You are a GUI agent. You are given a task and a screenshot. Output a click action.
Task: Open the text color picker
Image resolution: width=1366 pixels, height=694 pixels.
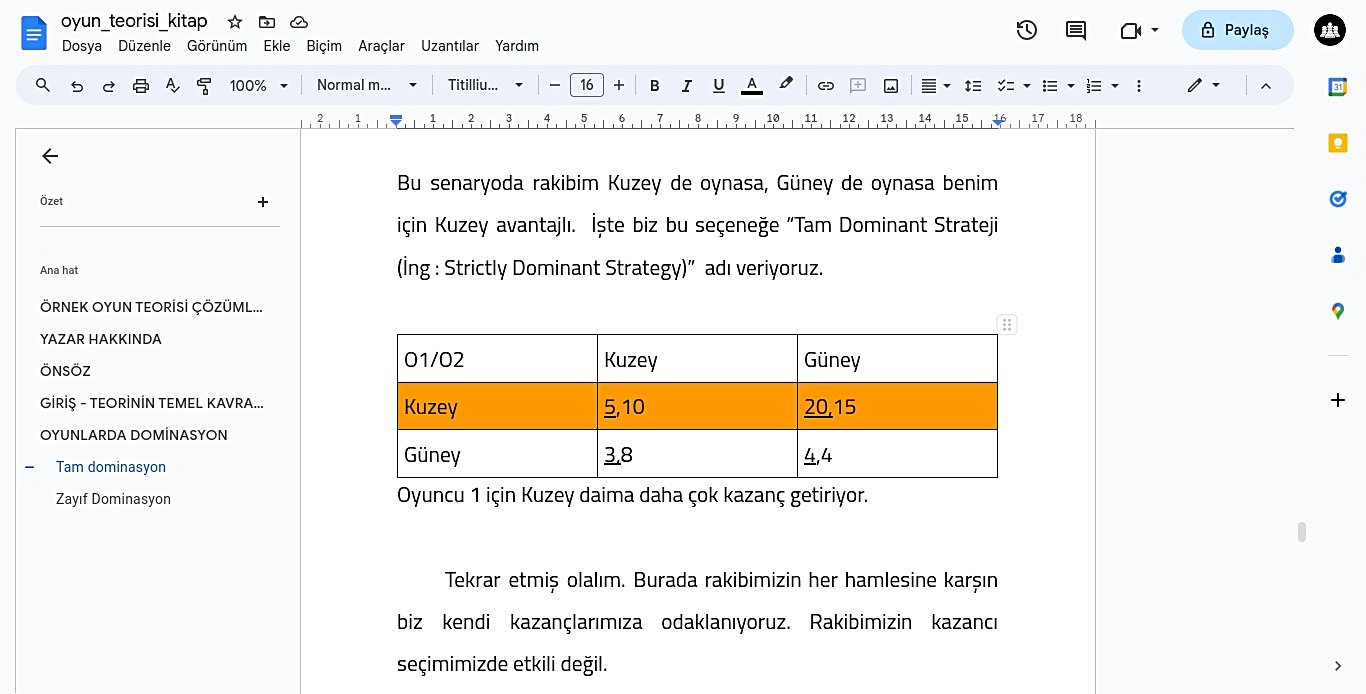[x=751, y=86]
